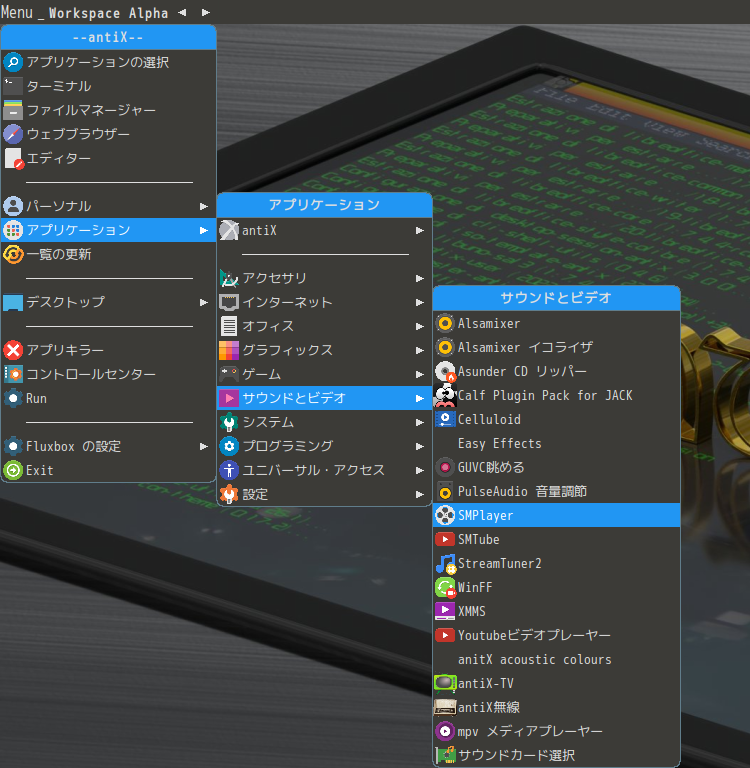The height and width of the screenshot is (768, 750).
Task: Click the Workspace Alpha label
Action: coord(108,13)
